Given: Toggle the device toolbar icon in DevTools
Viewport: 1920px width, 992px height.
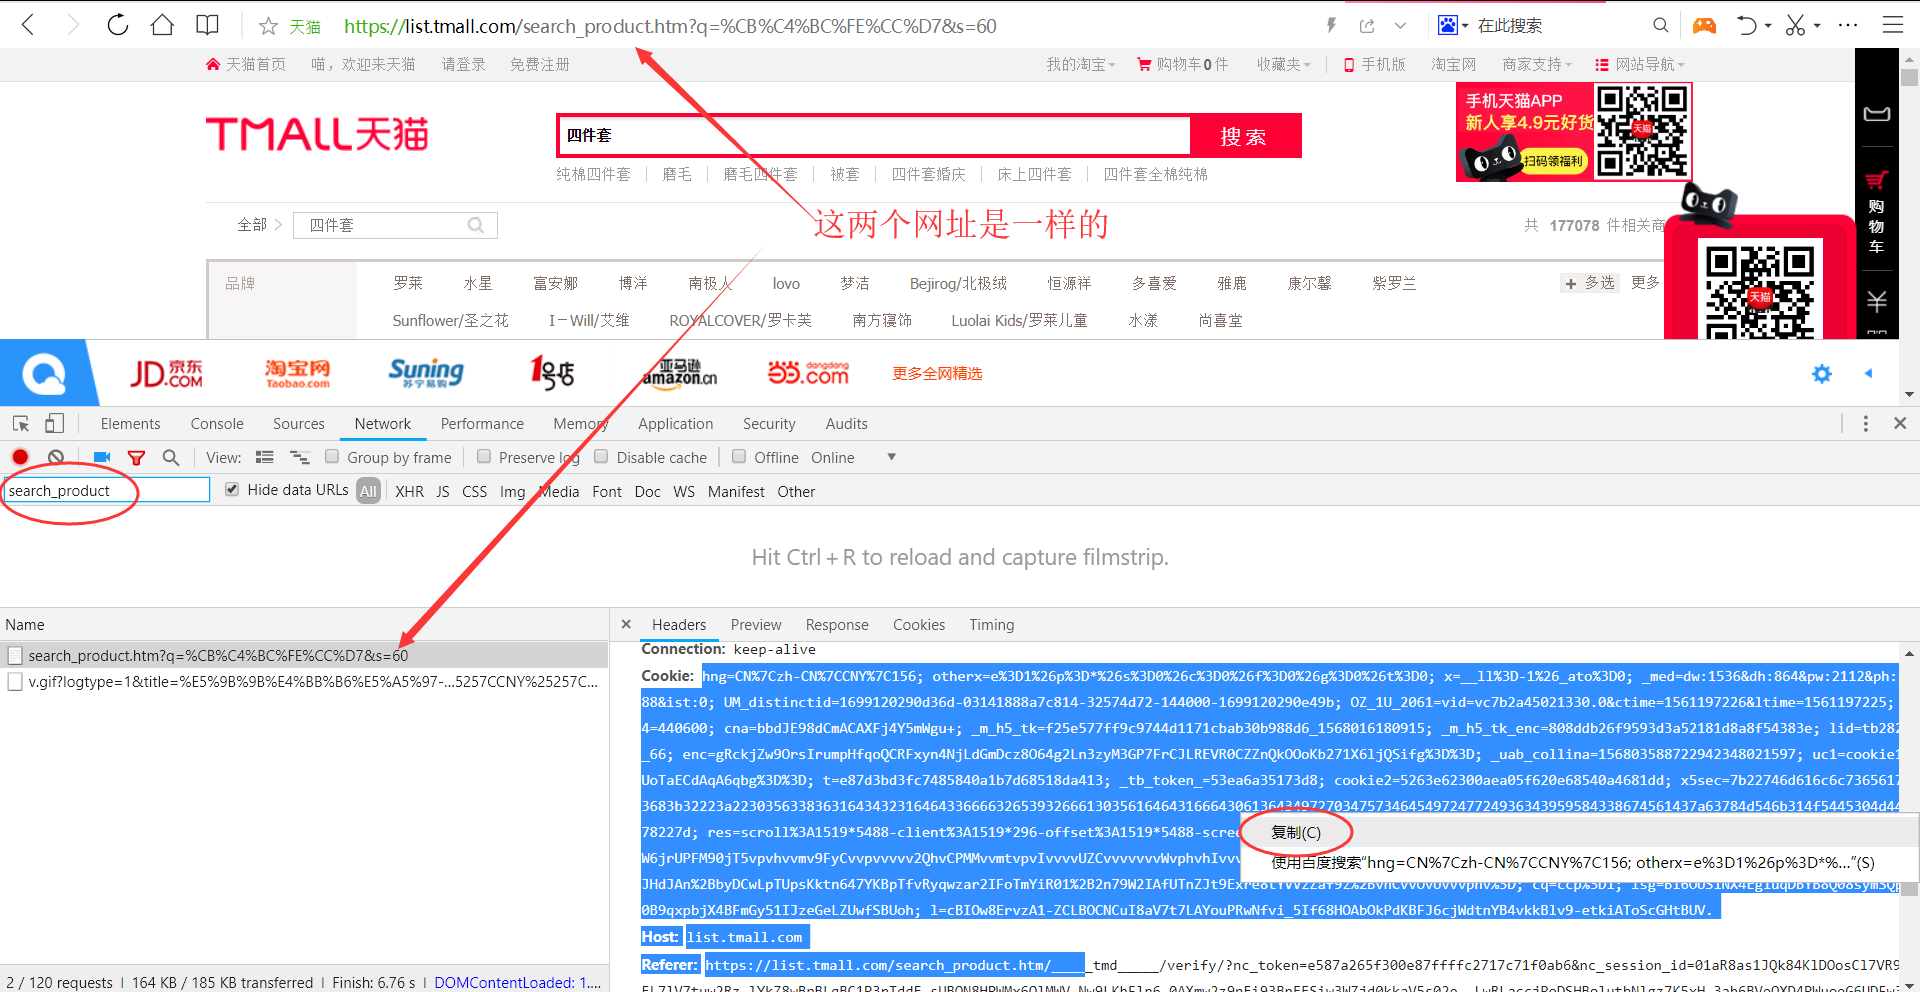Looking at the screenshot, I should (54, 423).
